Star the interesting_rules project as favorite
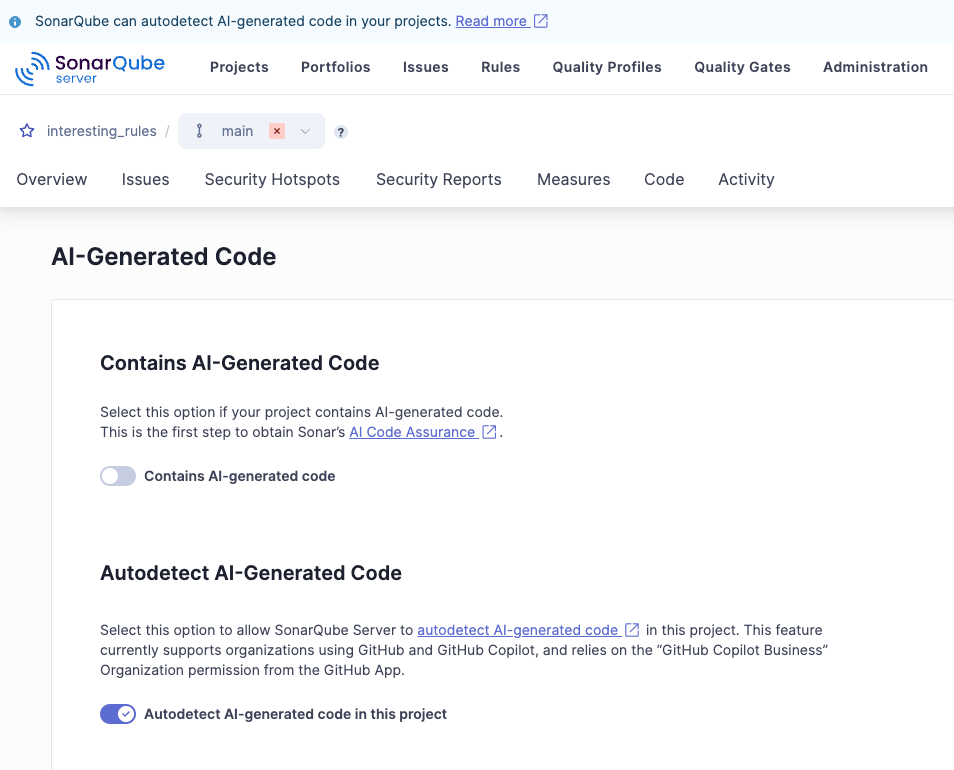The height and width of the screenshot is (770, 954). pyautogui.click(x=27, y=131)
